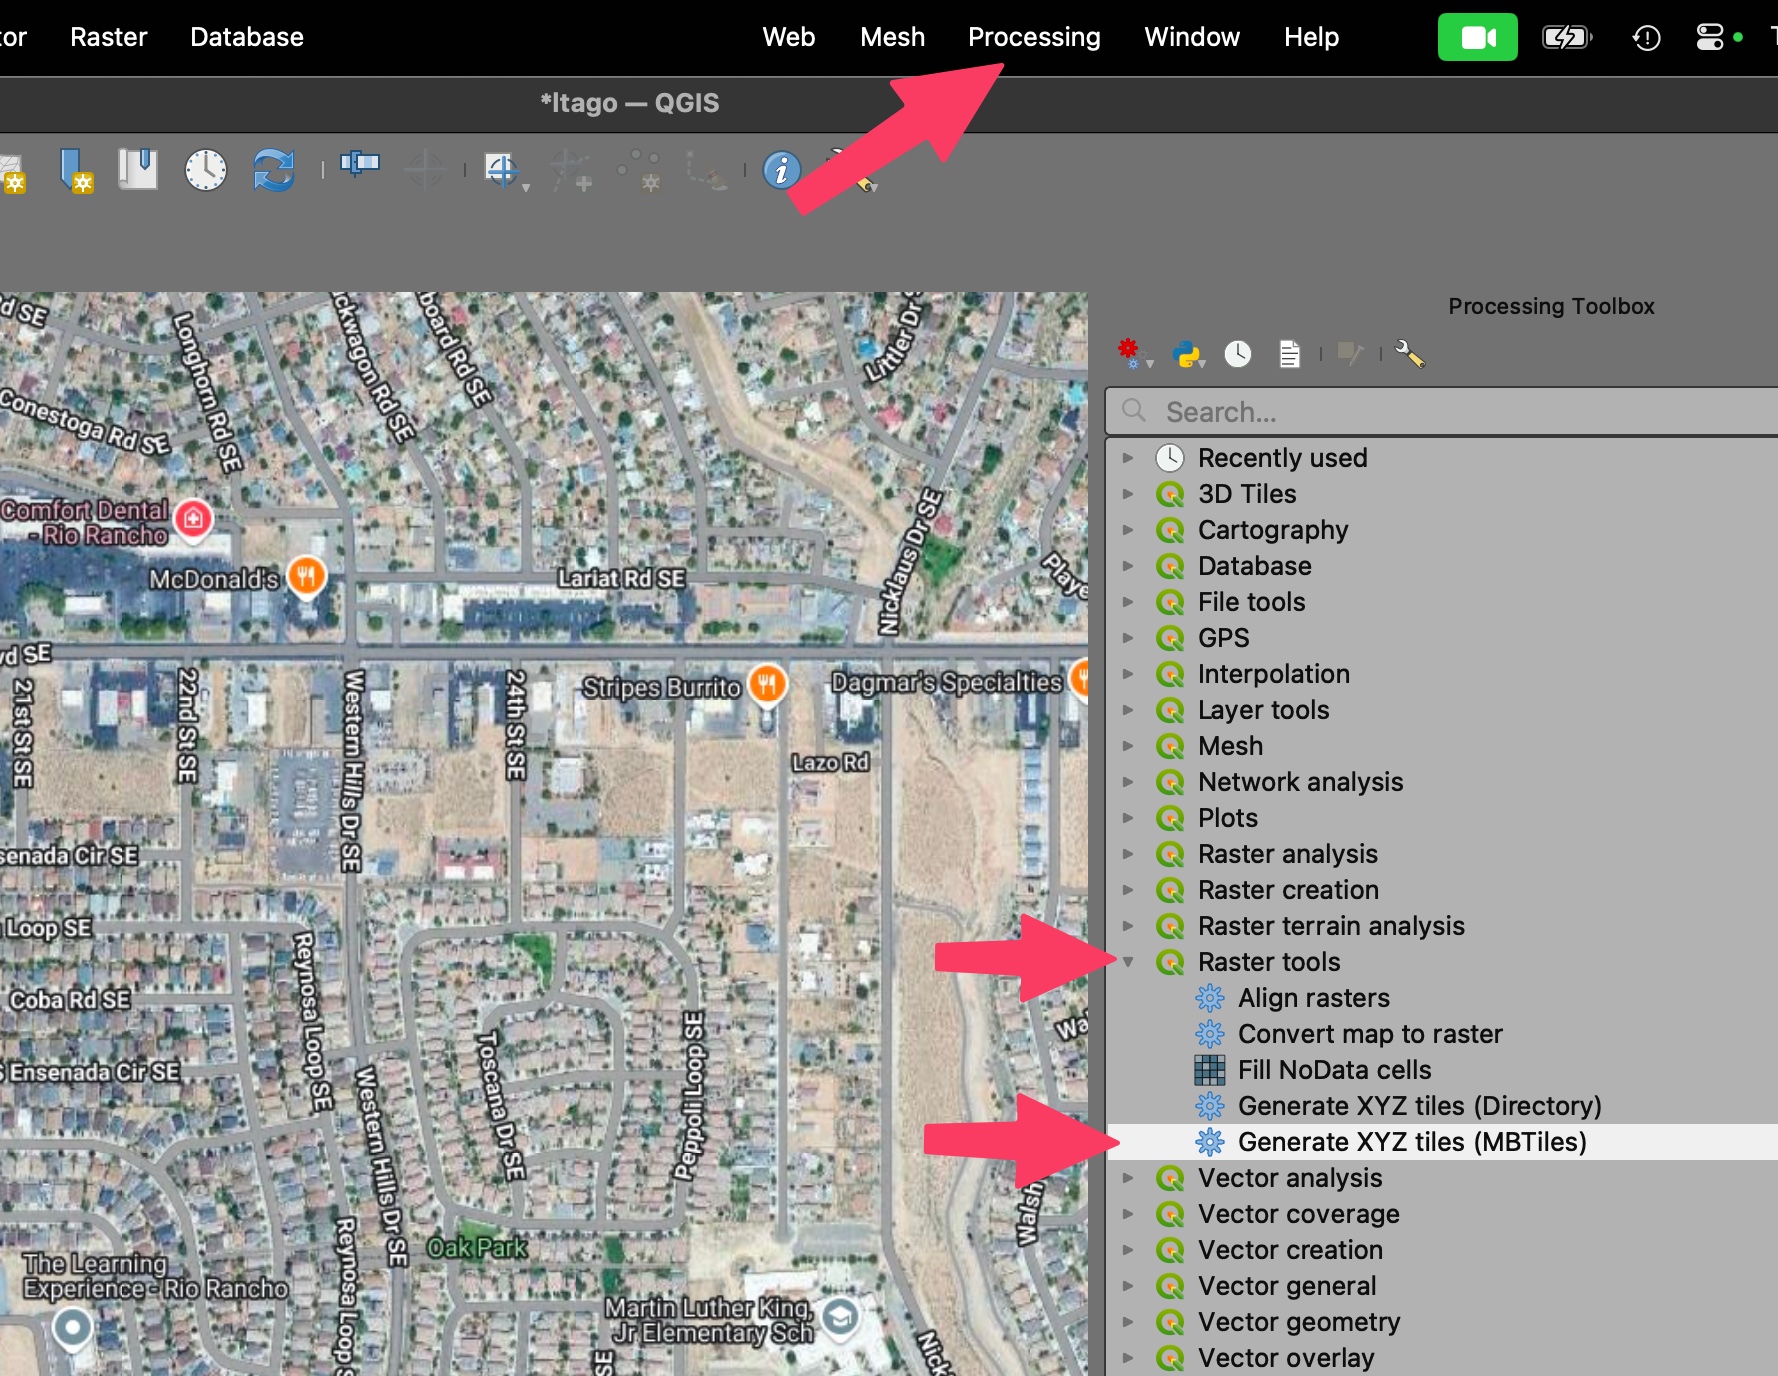Select Generate XYZ tiles (Directory)
The height and width of the screenshot is (1376, 1778).
[1419, 1106]
